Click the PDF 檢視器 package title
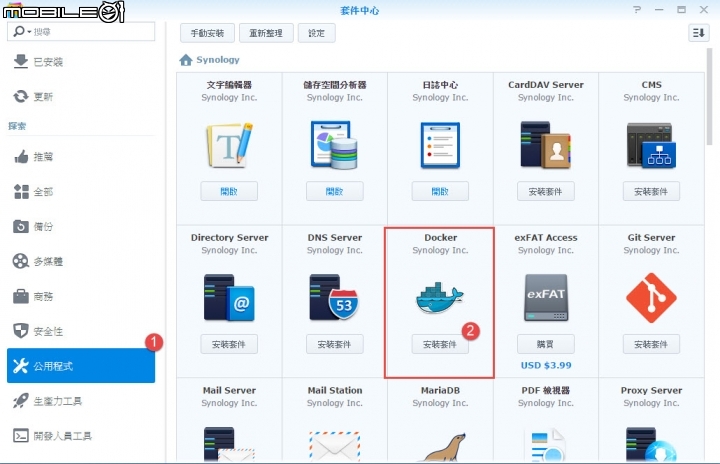The height and width of the screenshot is (464, 720). (x=546, y=390)
